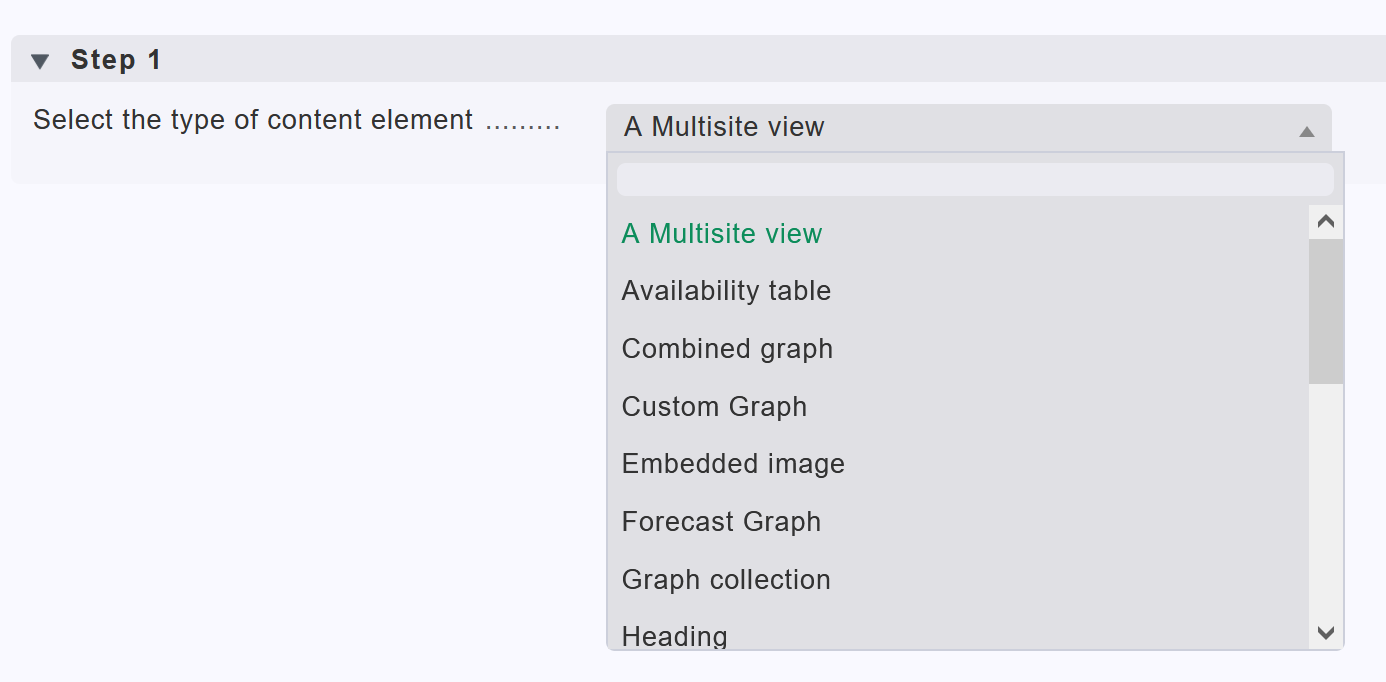Choose 'Embedded image' from the dropdown
1386x682 pixels.
click(x=733, y=464)
